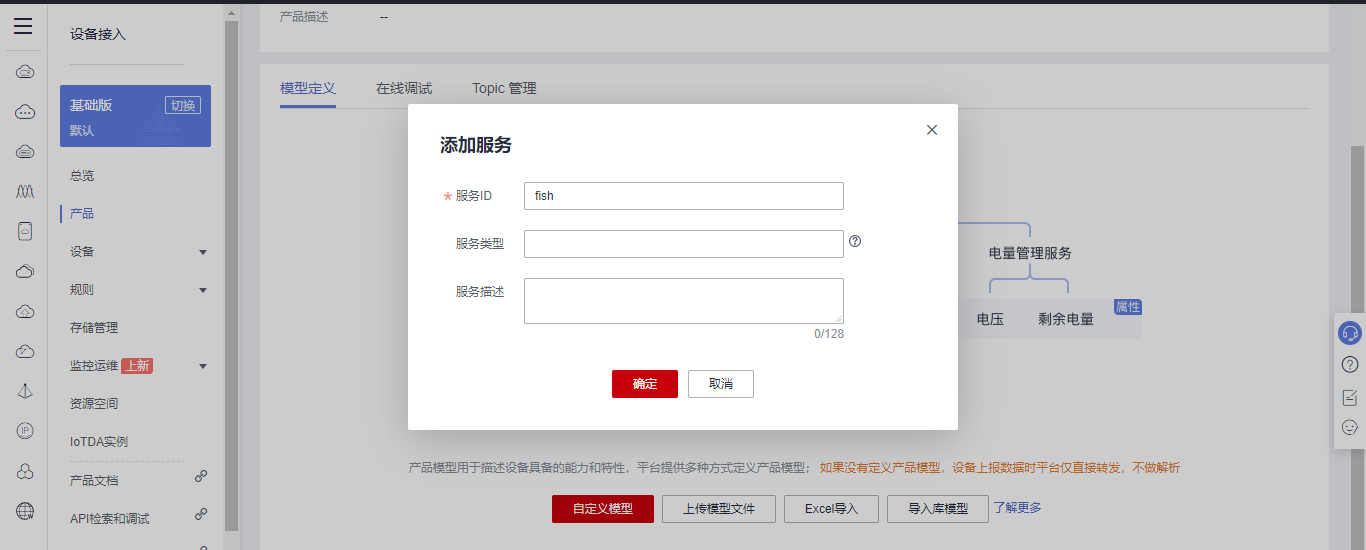This screenshot has height=550, width=1366.
Task: Switch to the 模型定义 tab
Action: 308,88
